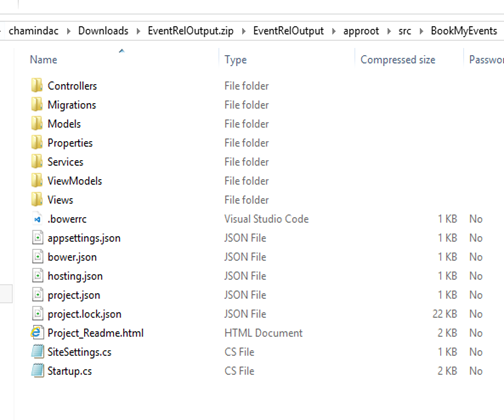Select the appsettings.json file name
The width and height of the screenshot is (504, 420).
click(84, 238)
